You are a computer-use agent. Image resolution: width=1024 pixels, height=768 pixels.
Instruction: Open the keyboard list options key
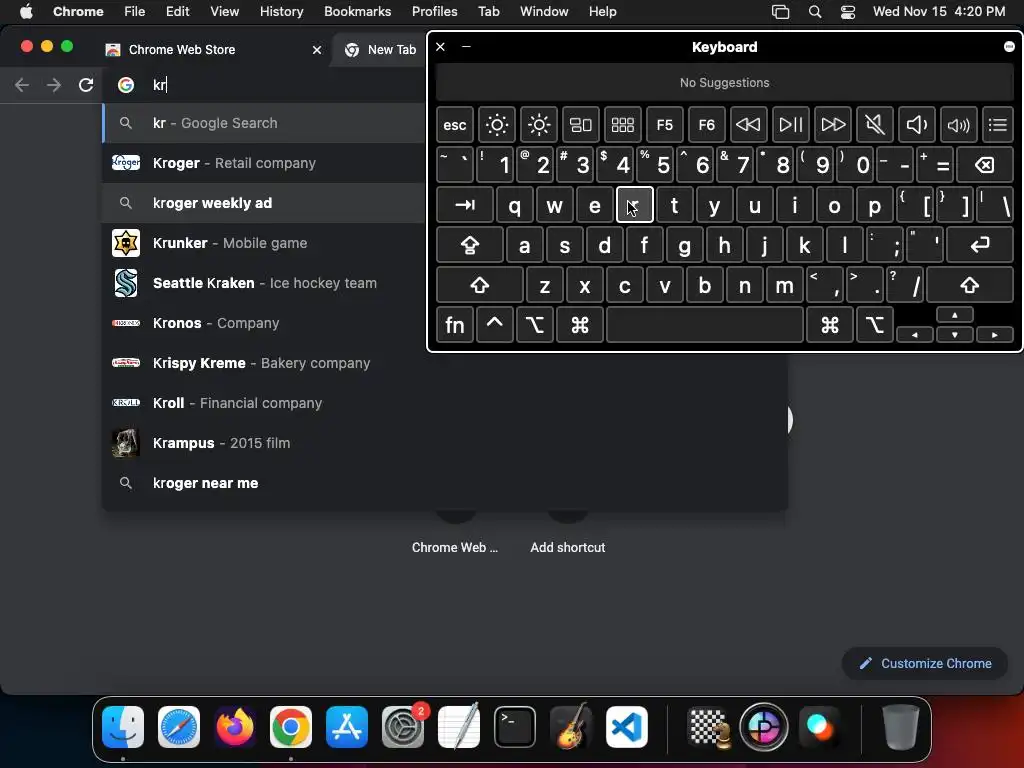tap(998, 125)
